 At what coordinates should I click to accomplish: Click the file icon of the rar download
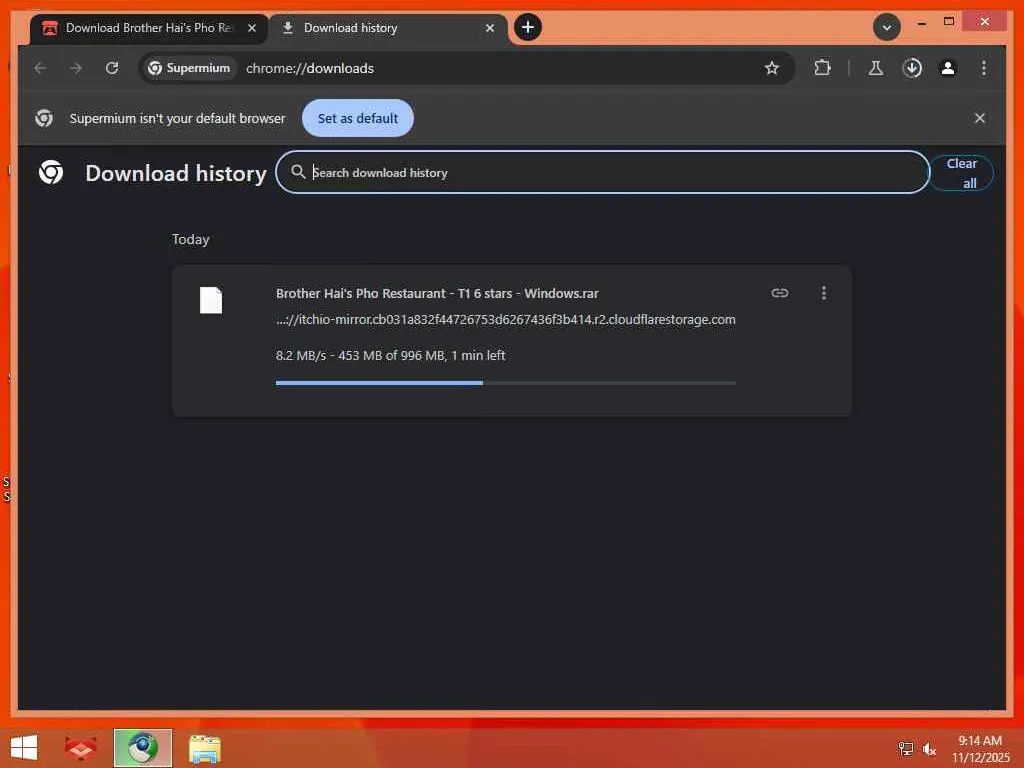(x=211, y=300)
